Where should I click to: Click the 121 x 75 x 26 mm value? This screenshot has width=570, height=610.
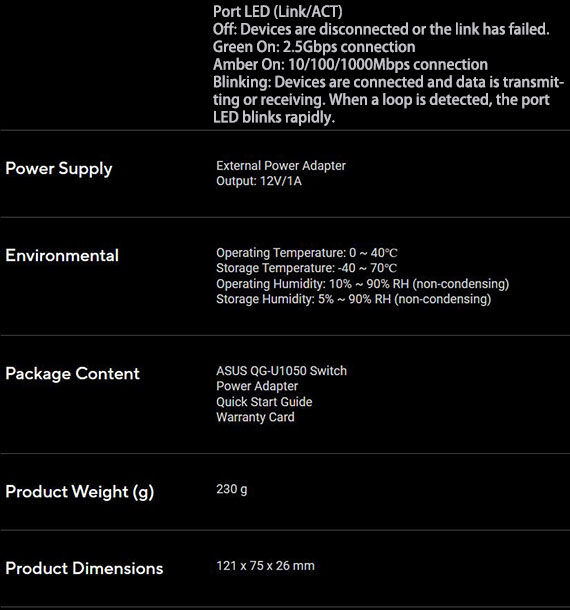(x=265, y=566)
